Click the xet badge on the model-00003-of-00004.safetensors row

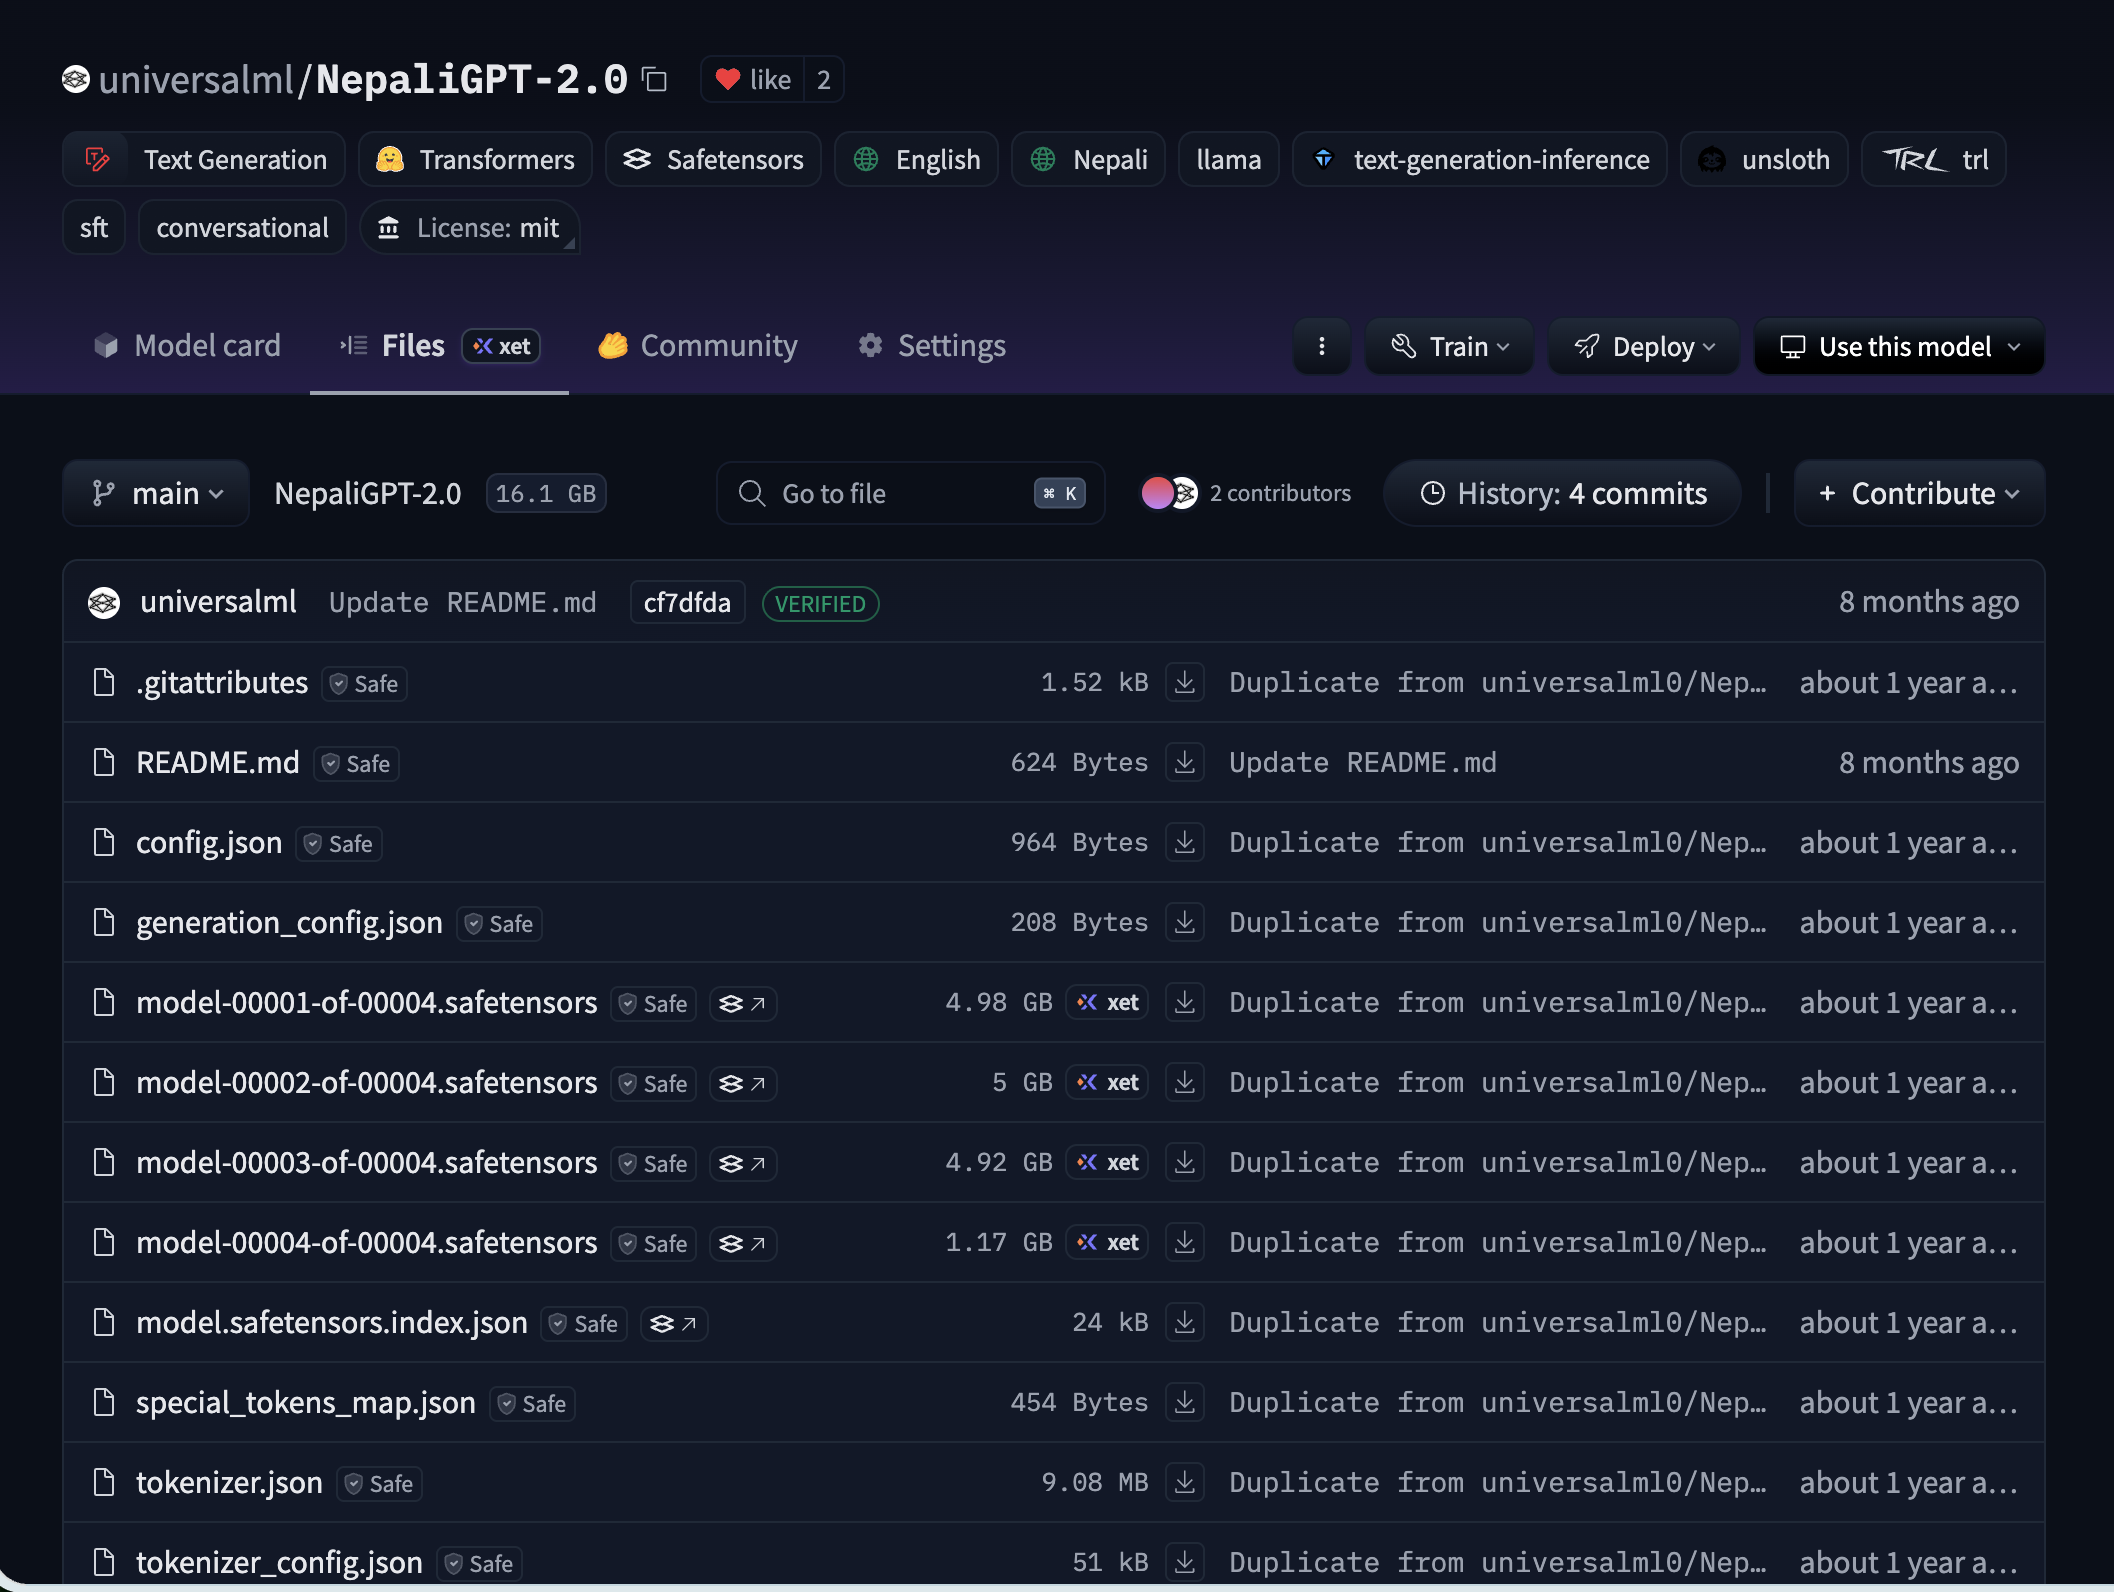(x=1109, y=1162)
